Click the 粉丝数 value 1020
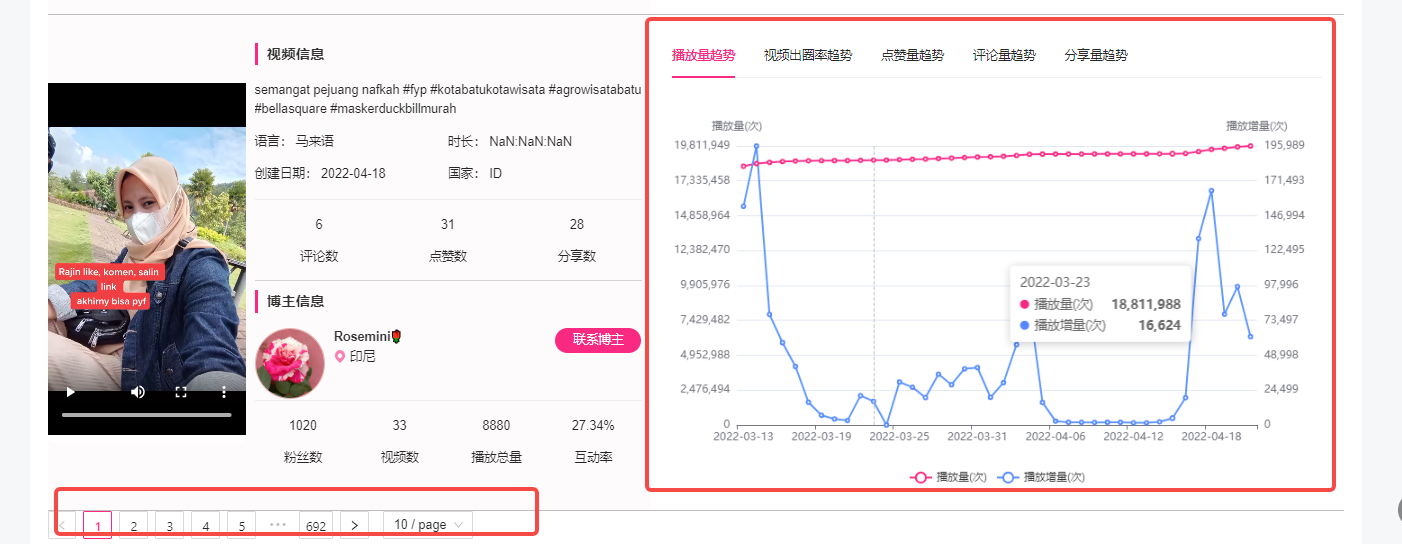This screenshot has height=544, width=1402. coord(303,425)
